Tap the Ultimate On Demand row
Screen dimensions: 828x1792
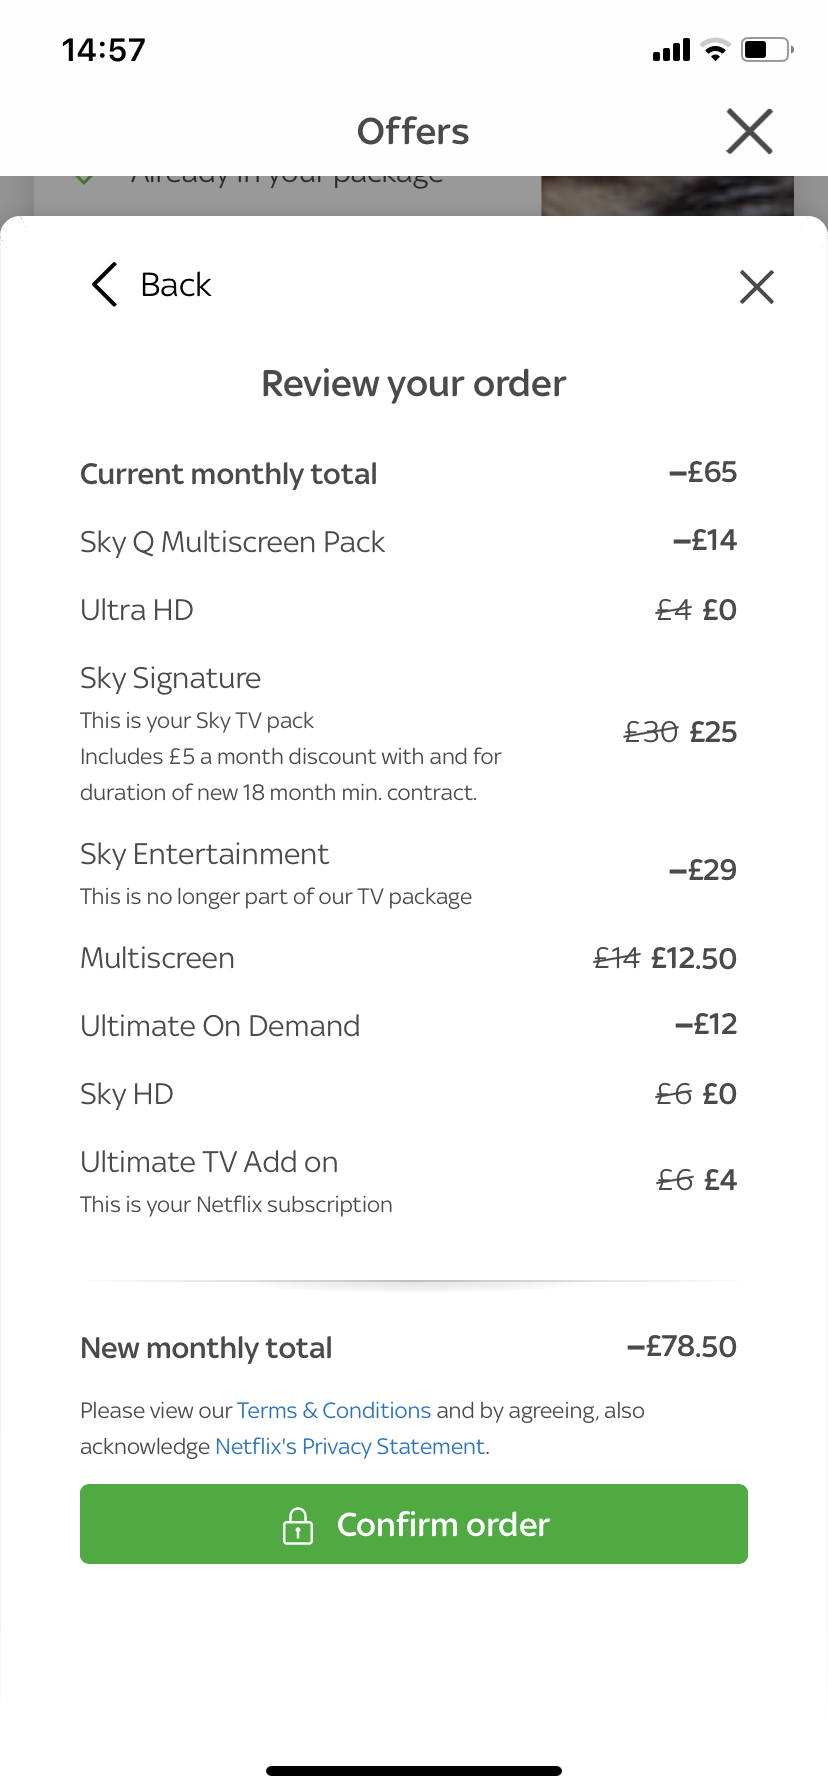(220, 1026)
